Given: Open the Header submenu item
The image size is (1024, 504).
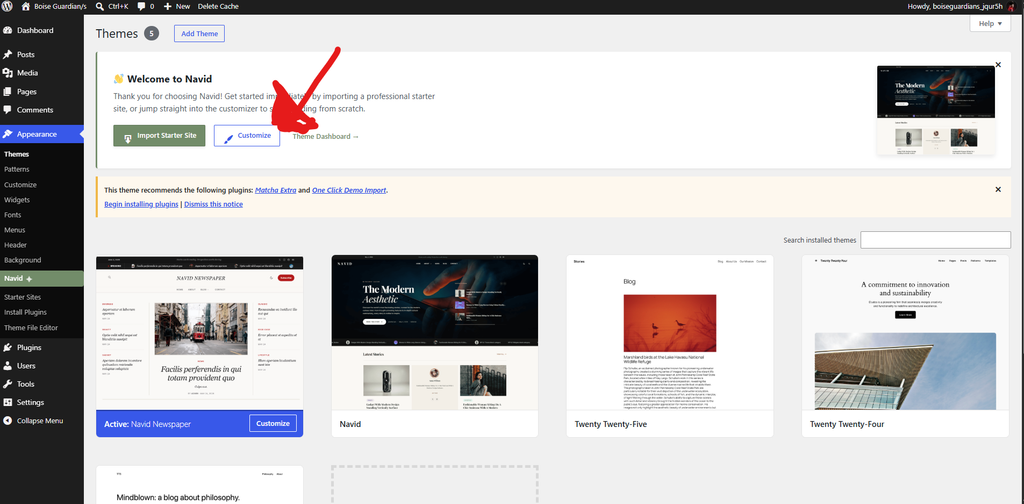Looking at the screenshot, I should [x=15, y=245].
